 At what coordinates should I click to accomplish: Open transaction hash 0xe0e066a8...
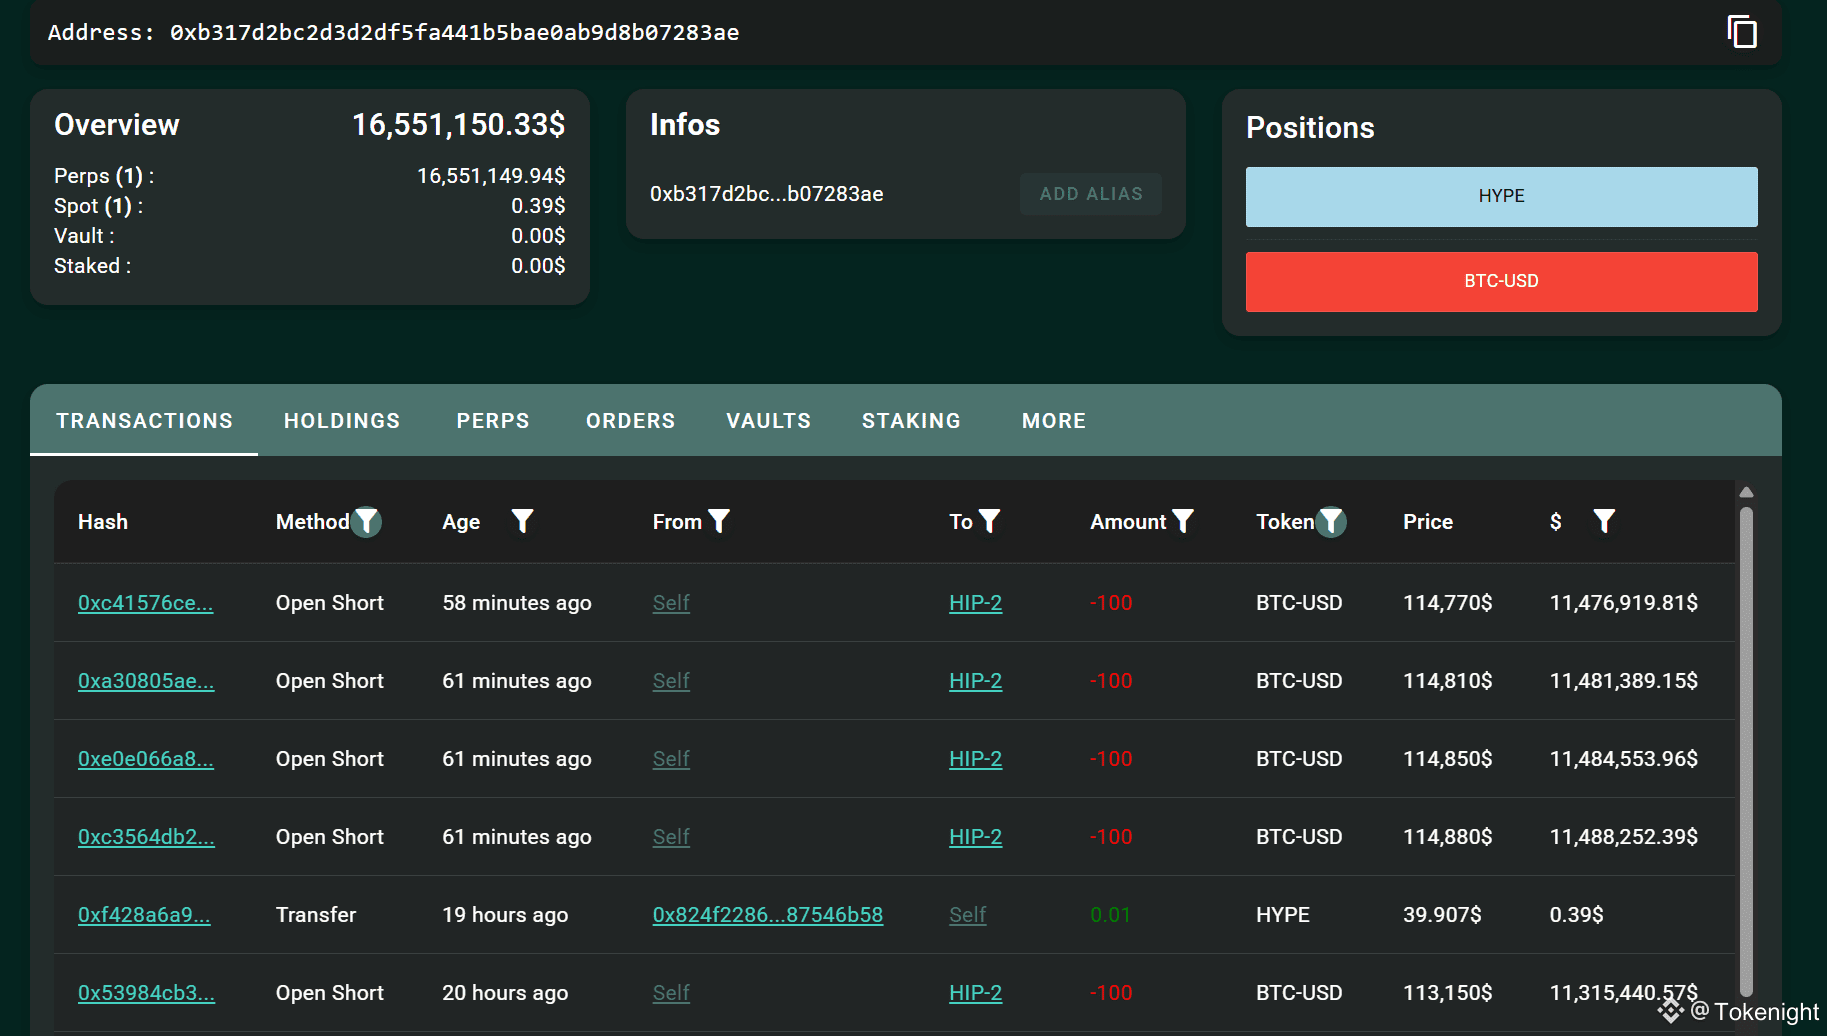click(x=146, y=759)
